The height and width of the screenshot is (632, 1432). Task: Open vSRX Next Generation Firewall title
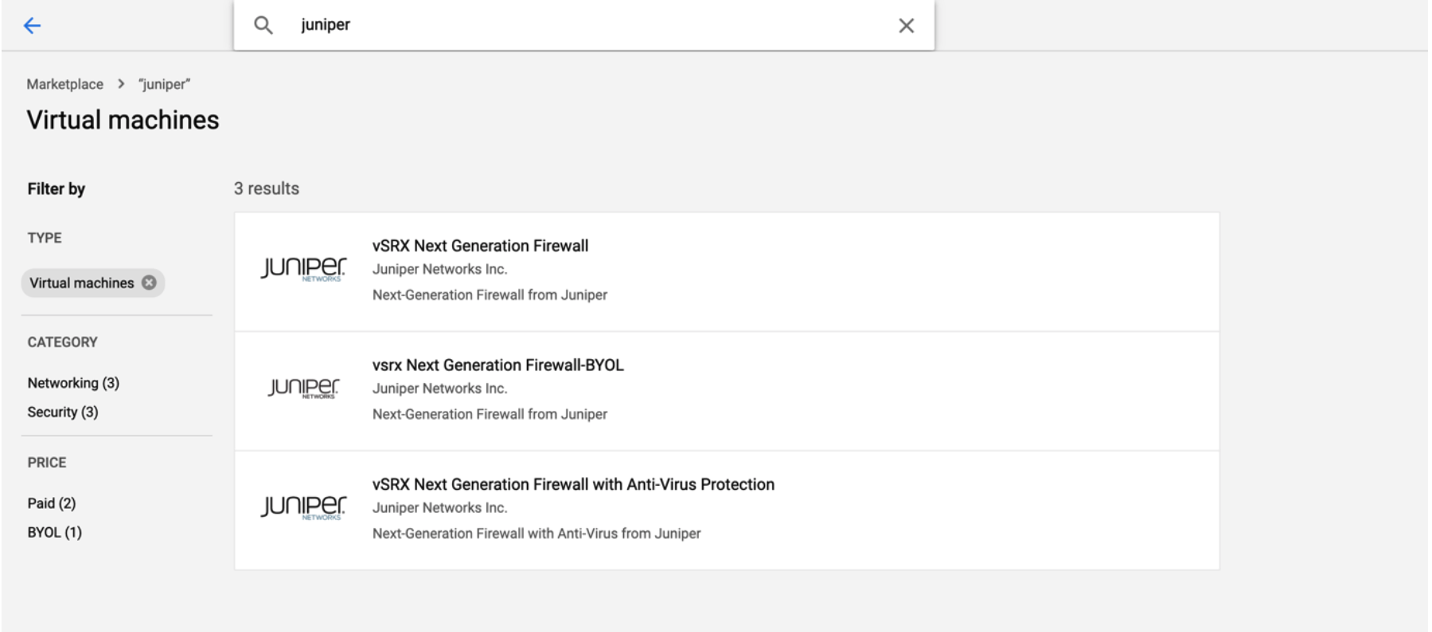coord(480,246)
